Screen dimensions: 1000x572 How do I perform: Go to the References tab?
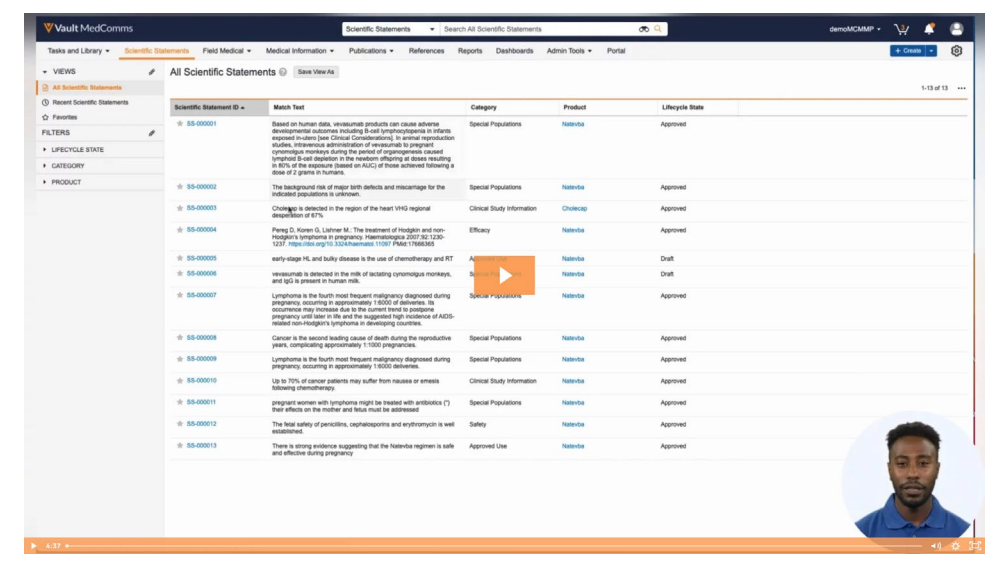[426, 51]
